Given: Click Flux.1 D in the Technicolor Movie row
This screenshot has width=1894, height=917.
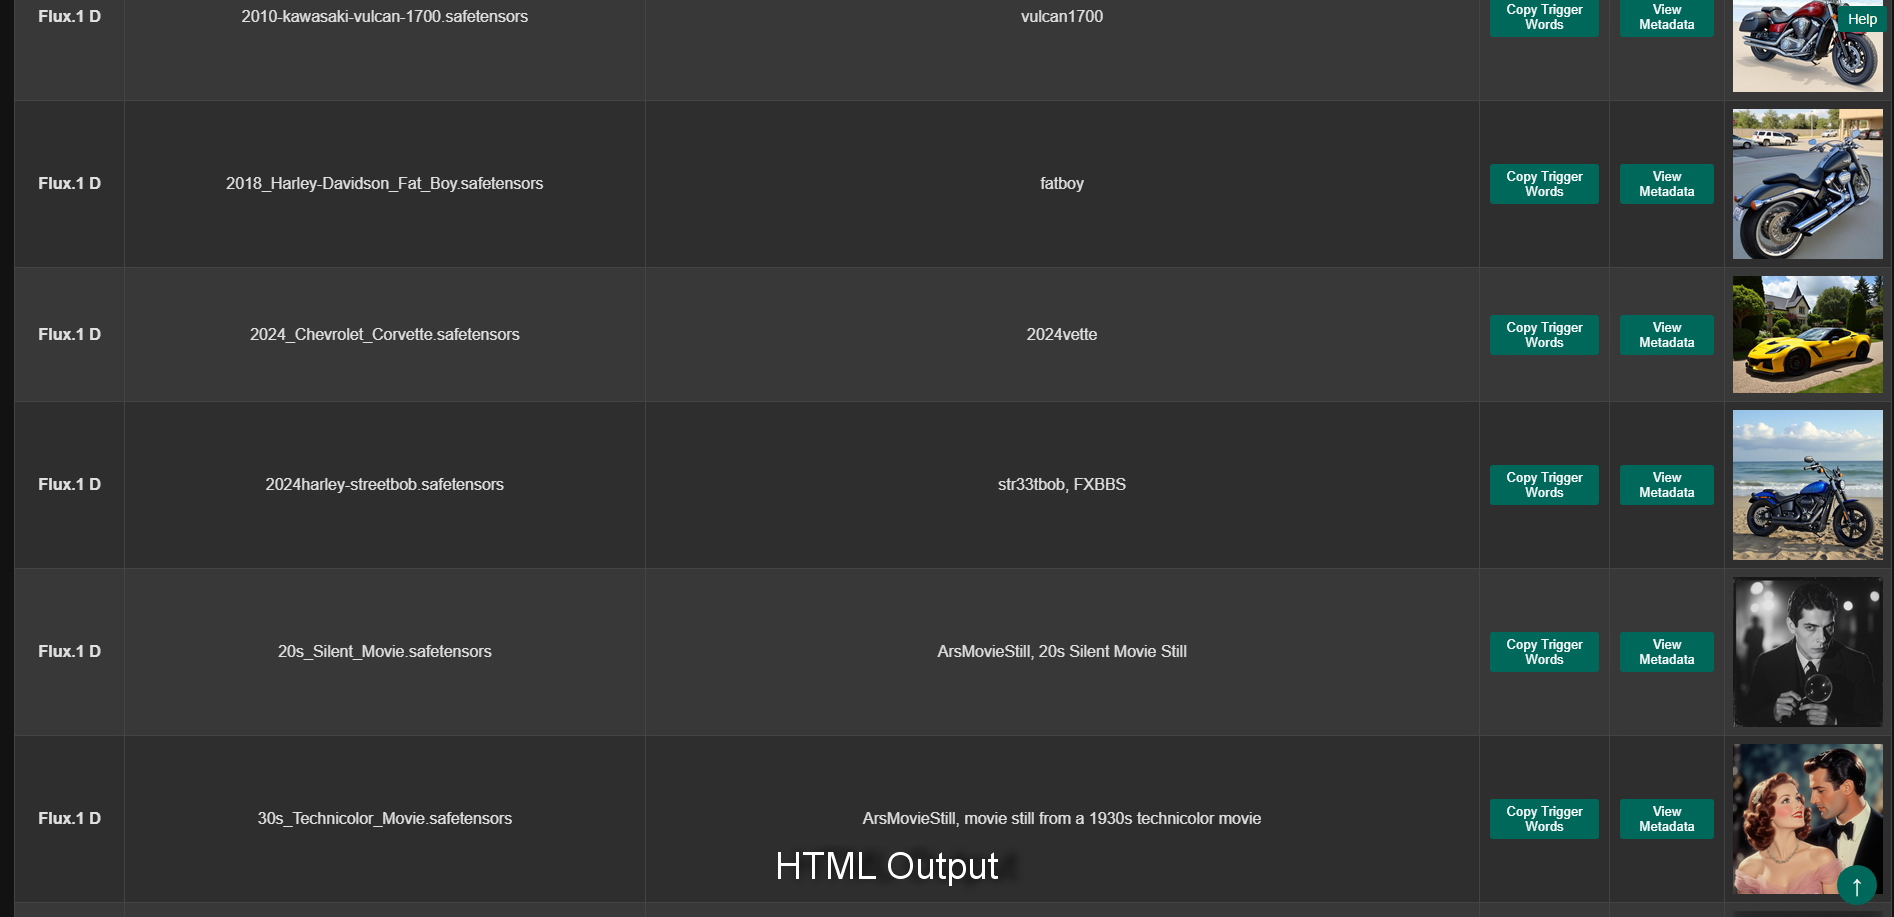Looking at the screenshot, I should [69, 818].
